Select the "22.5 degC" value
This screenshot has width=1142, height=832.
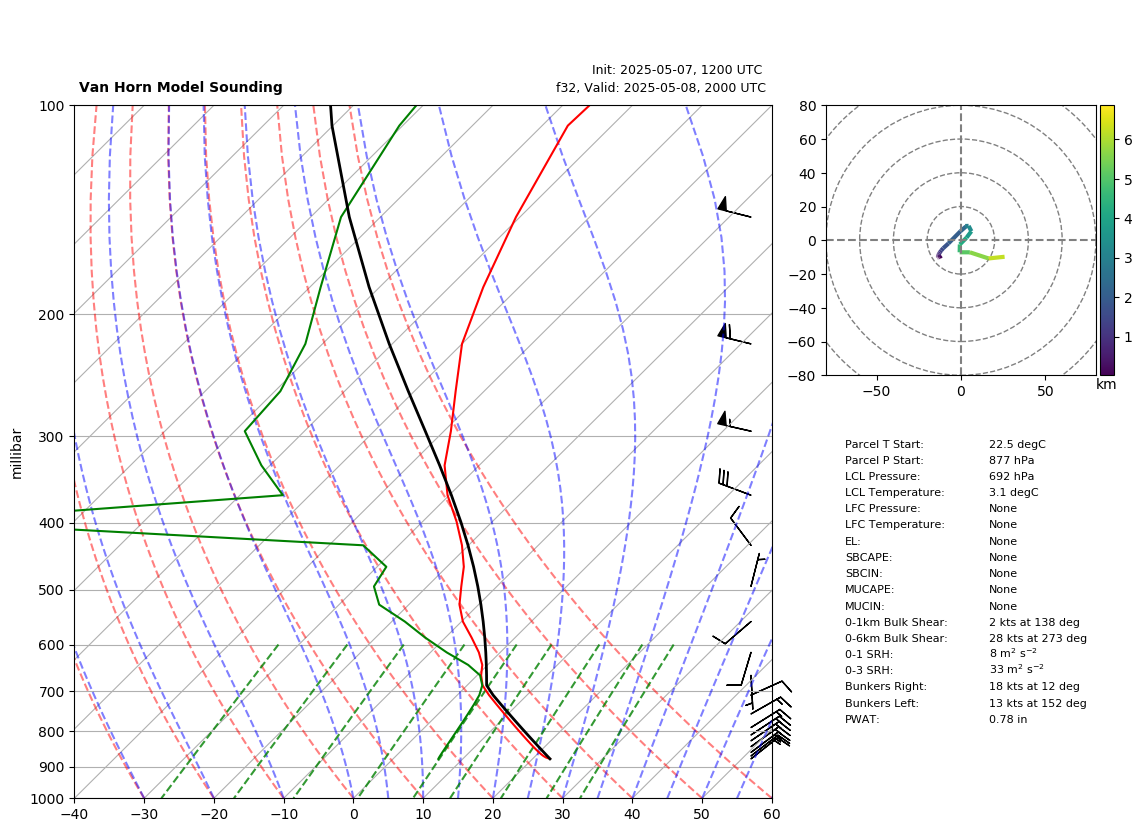(x=1017, y=444)
